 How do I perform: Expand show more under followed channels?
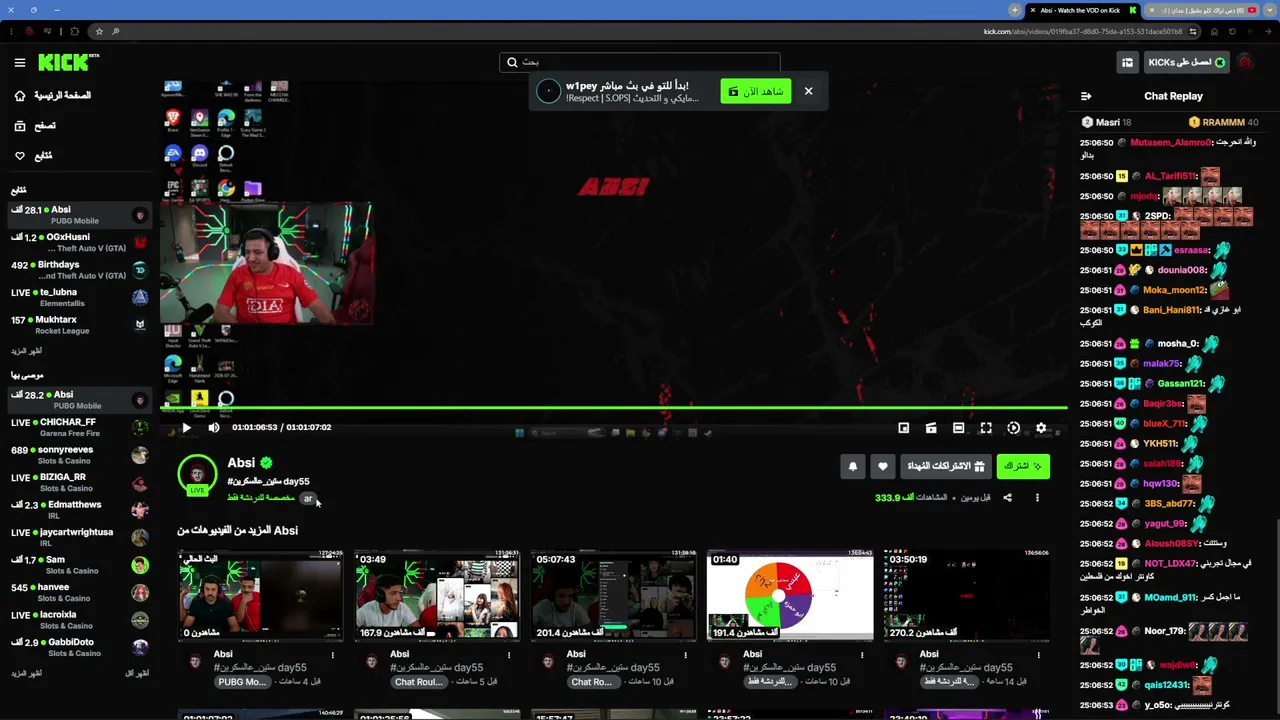(27, 351)
